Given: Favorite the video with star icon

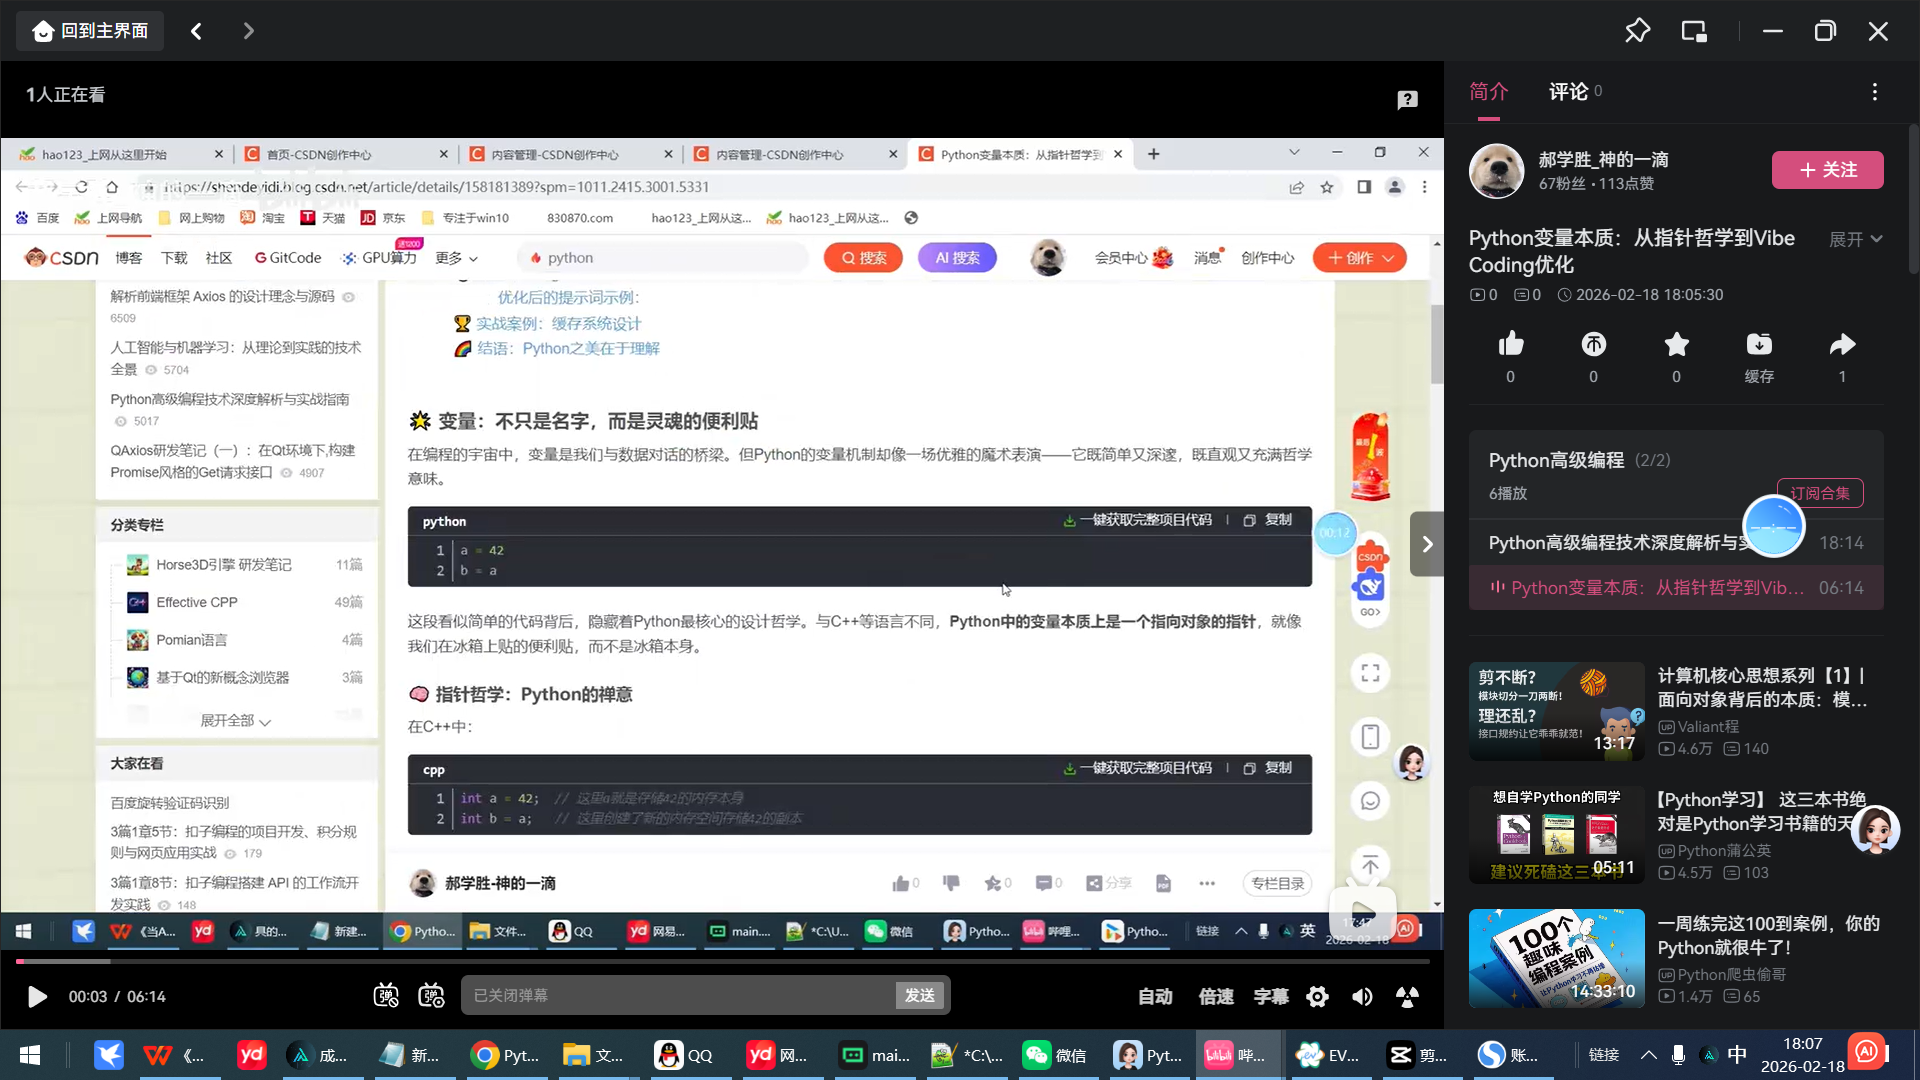Looking at the screenshot, I should point(1676,345).
